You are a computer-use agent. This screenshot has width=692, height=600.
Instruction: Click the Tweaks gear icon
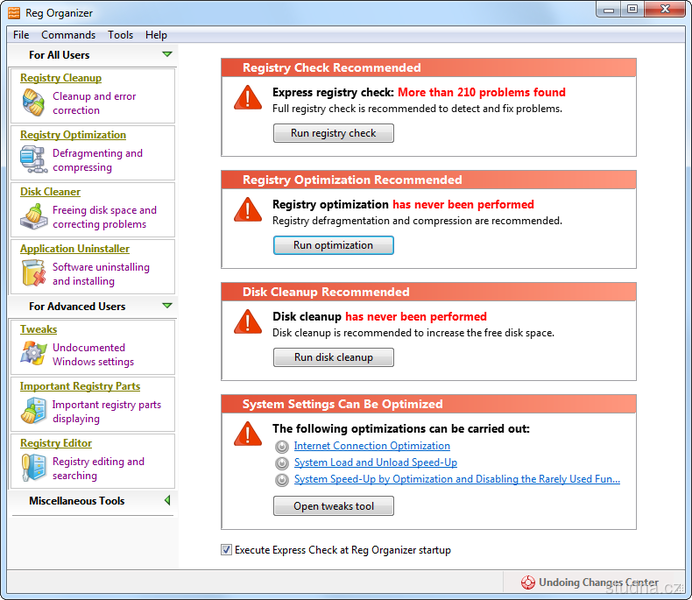coord(34,353)
